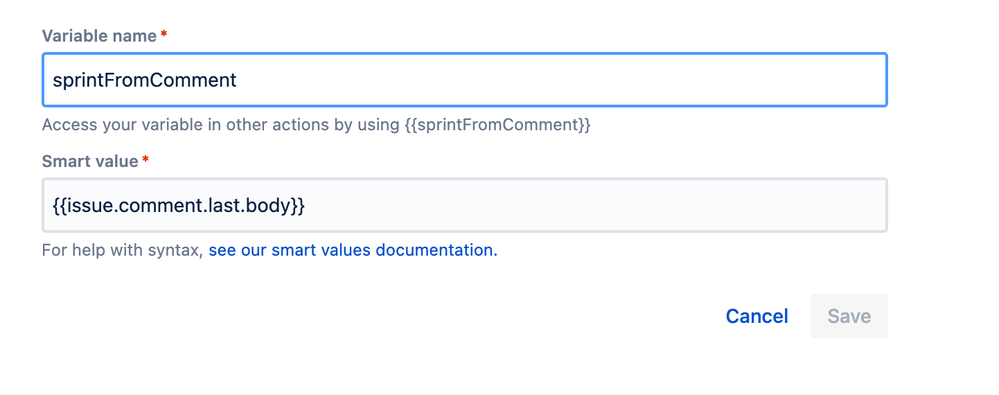Click the Save button
Image resolution: width=999 pixels, height=395 pixels.
point(849,316)
